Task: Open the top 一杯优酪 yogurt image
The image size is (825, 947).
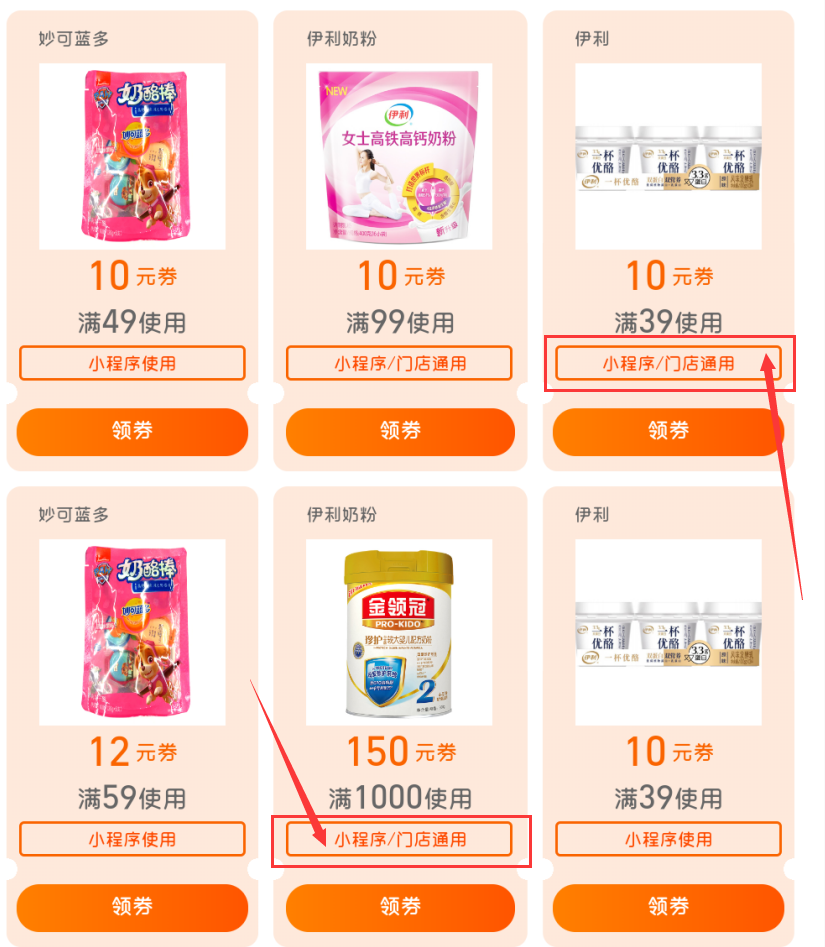Action: [x=669, y=156]
